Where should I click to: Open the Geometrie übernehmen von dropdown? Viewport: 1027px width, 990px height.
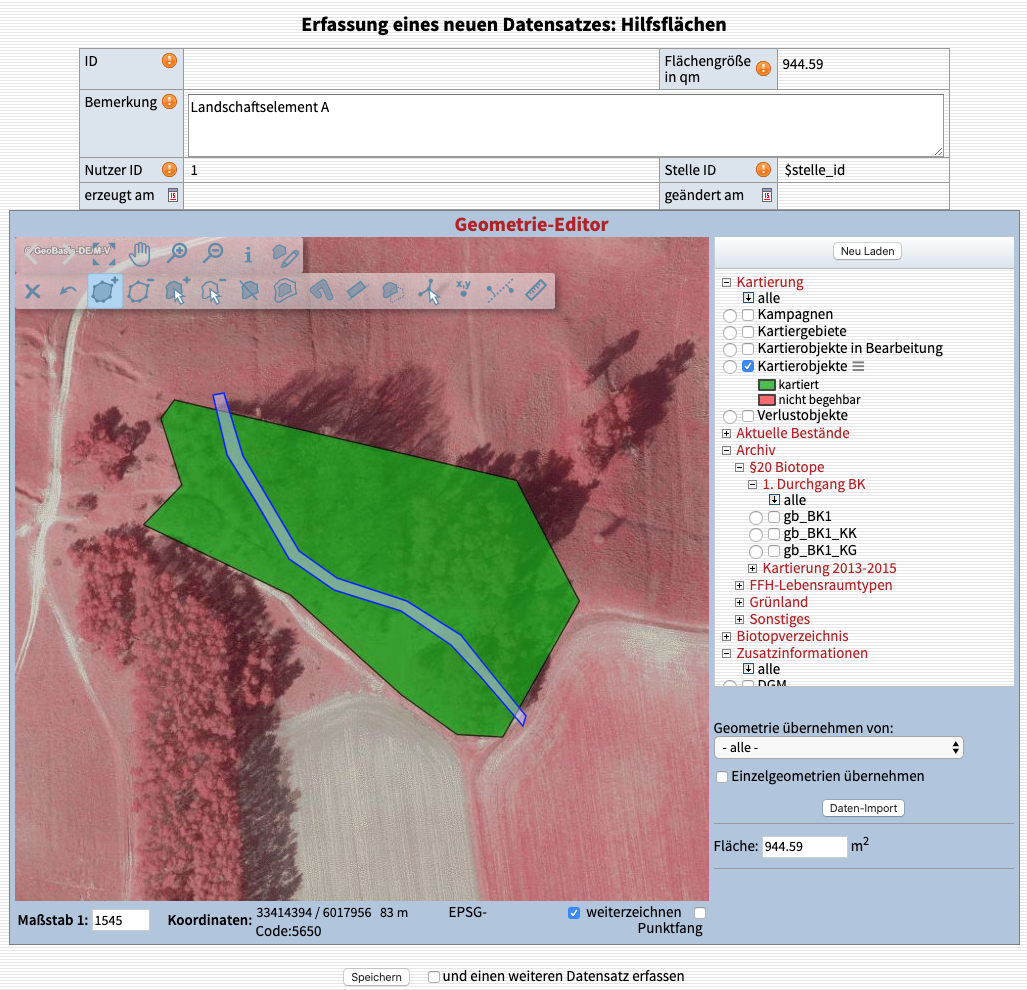838,747
